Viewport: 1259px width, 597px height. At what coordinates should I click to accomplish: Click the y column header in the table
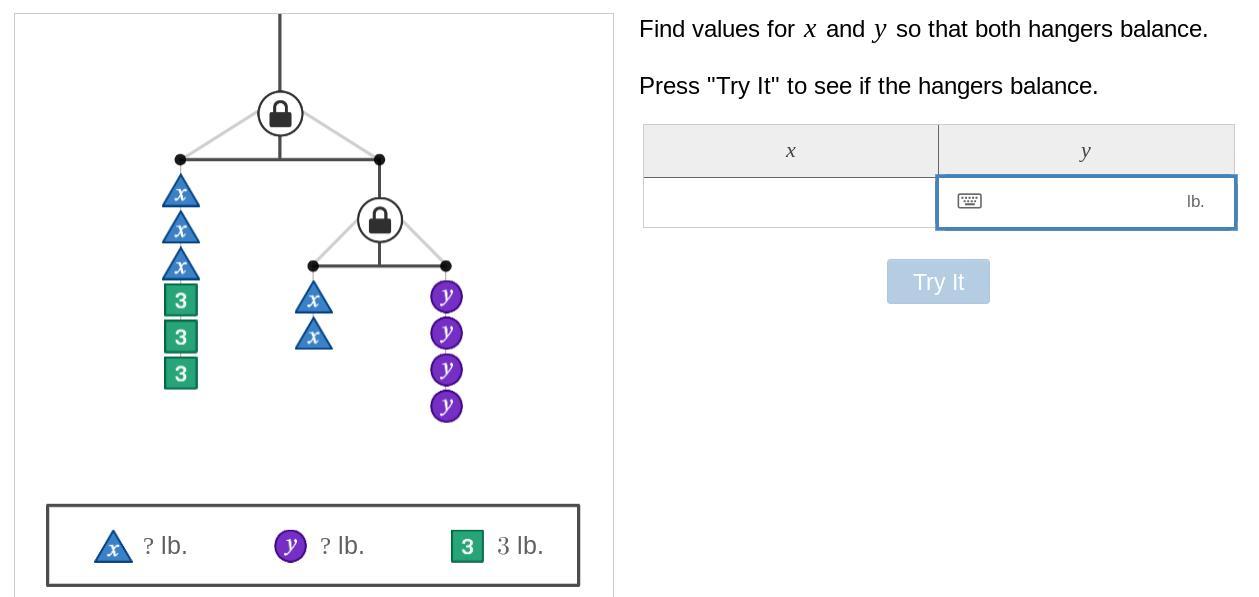point(1085,151)
